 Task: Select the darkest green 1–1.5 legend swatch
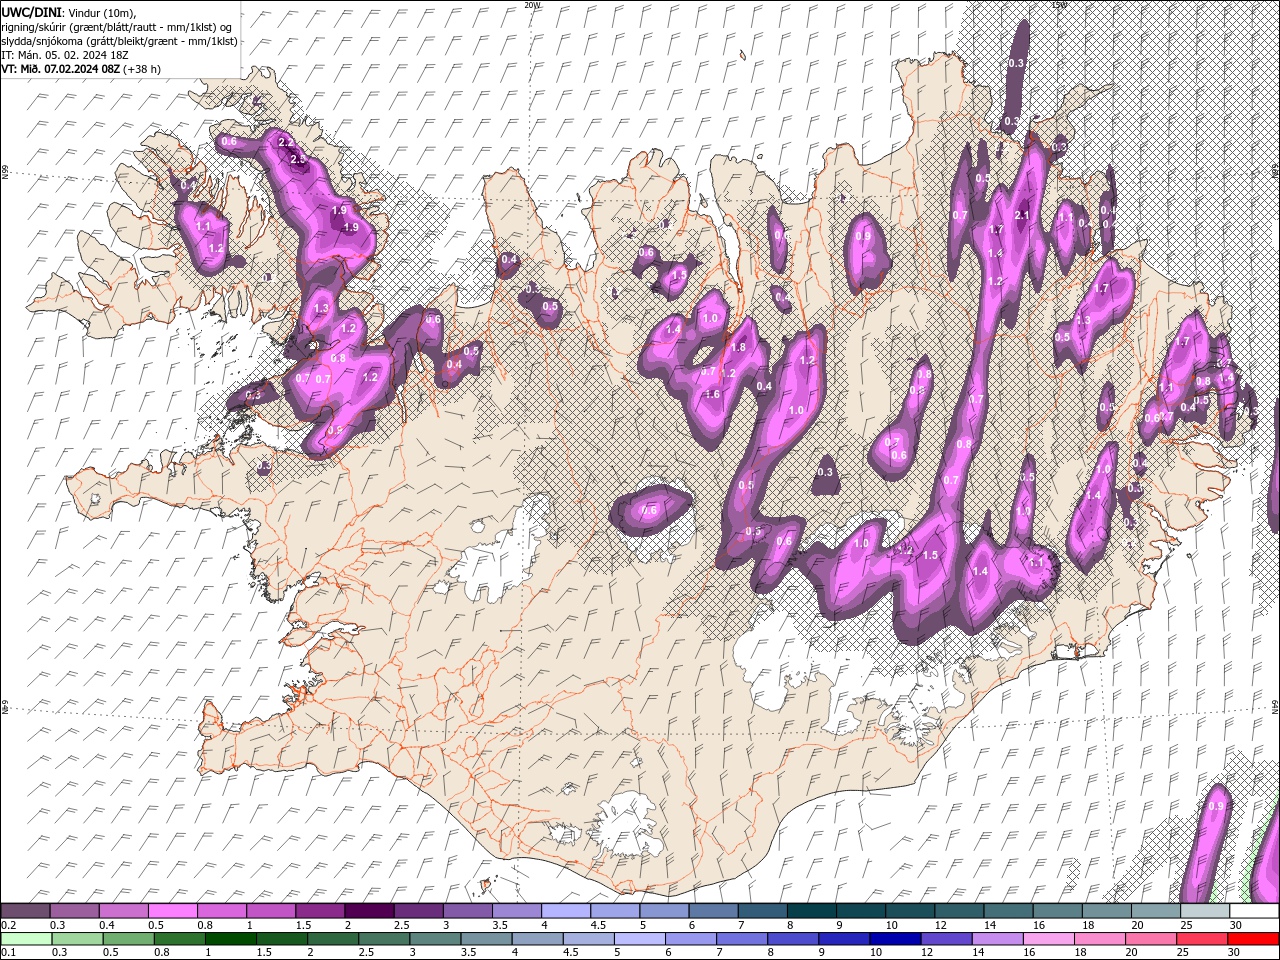230,939
